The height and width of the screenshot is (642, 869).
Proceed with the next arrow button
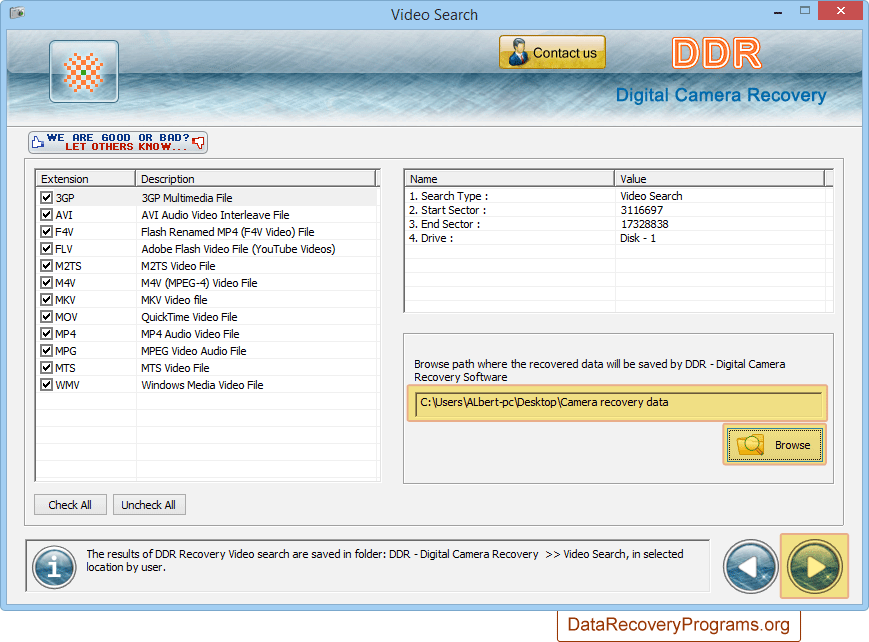815,566
